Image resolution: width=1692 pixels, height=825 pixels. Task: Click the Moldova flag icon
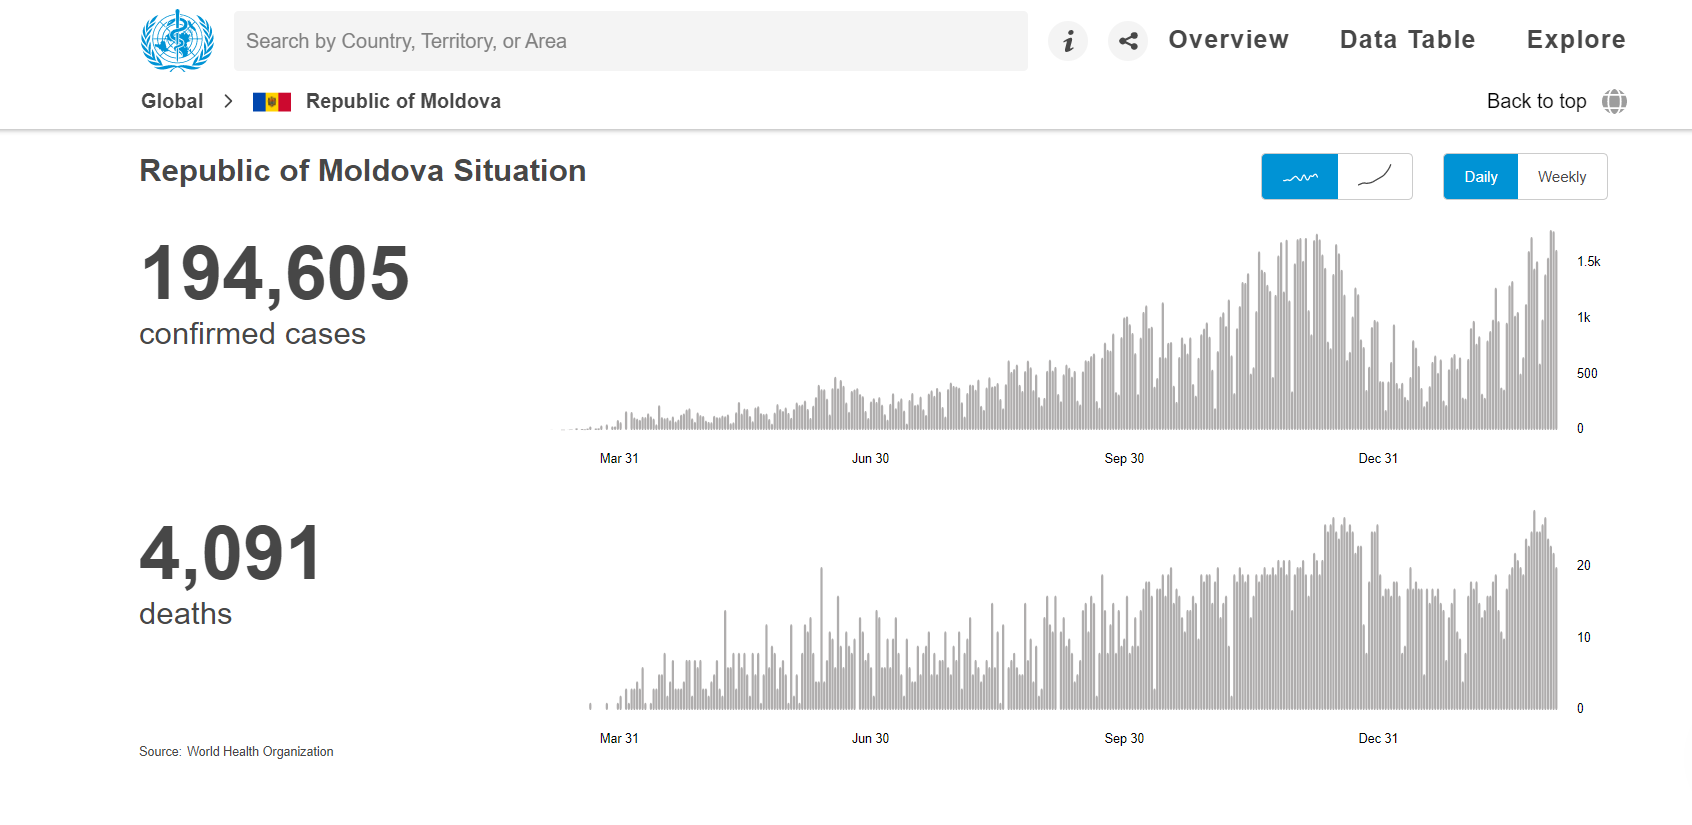coord(272,102)
